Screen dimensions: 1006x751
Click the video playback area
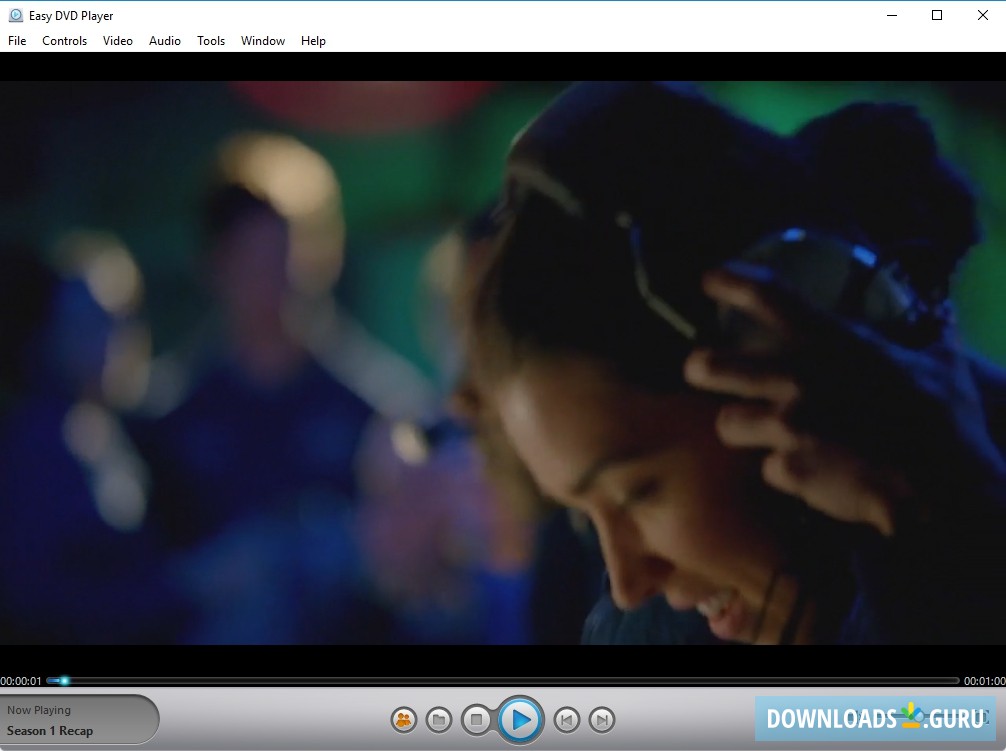point(503,362)
